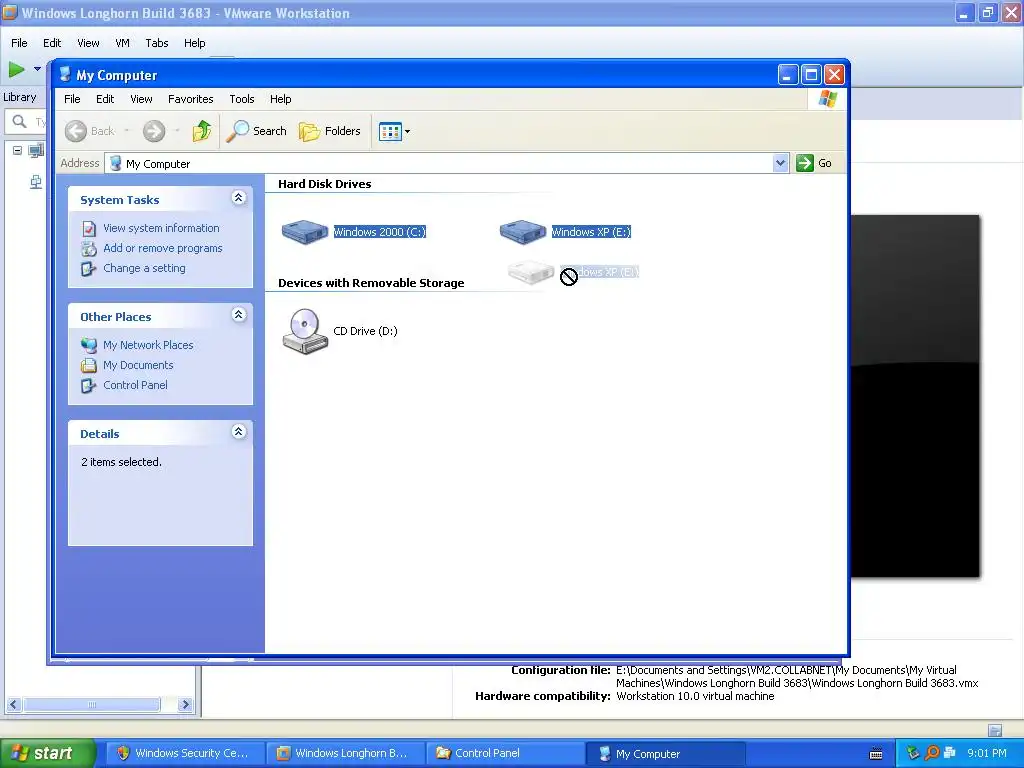
Task: Switch to Windows Security Center taskbar button
Action: 185,753
